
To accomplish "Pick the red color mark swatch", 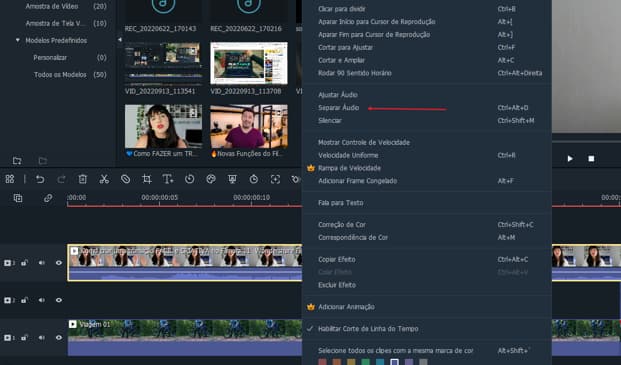I will pyautogui.click(x=322, y=362).
